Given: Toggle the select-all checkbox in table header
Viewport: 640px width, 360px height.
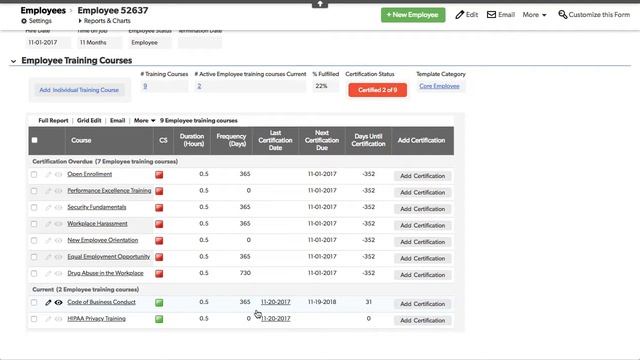Looking at the screenshot, I should [35, 140].
